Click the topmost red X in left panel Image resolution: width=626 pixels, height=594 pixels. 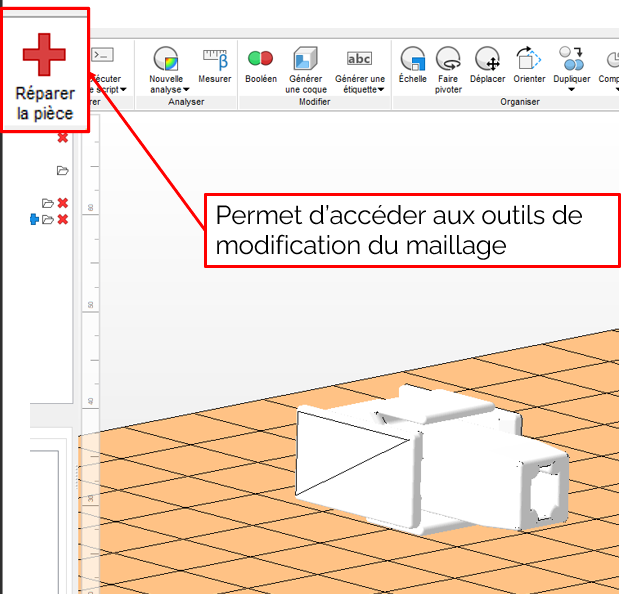[62, 137]
